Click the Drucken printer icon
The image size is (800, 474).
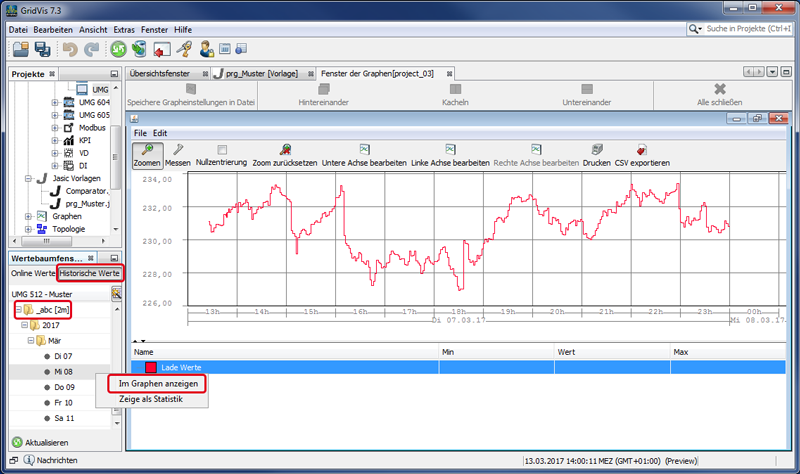[x=597, y=149]
